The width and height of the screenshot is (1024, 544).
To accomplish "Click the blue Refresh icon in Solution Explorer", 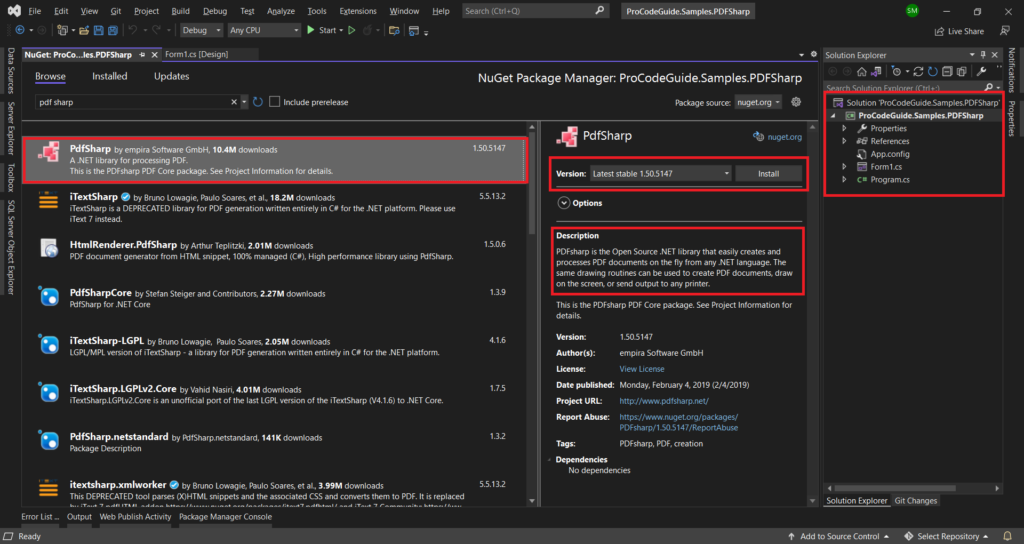I will pos(933,71).
